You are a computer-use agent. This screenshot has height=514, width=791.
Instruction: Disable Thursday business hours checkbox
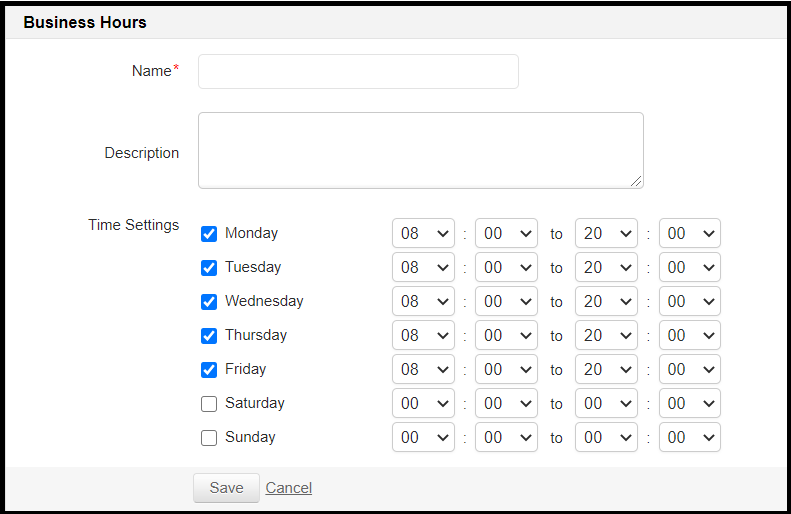tap(209, 336)
